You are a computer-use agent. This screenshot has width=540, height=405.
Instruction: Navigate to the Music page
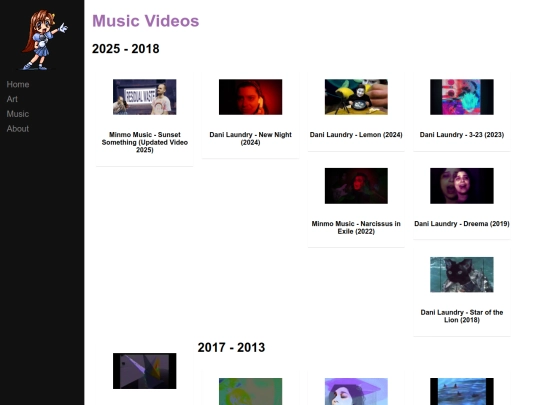click(18, 114)
